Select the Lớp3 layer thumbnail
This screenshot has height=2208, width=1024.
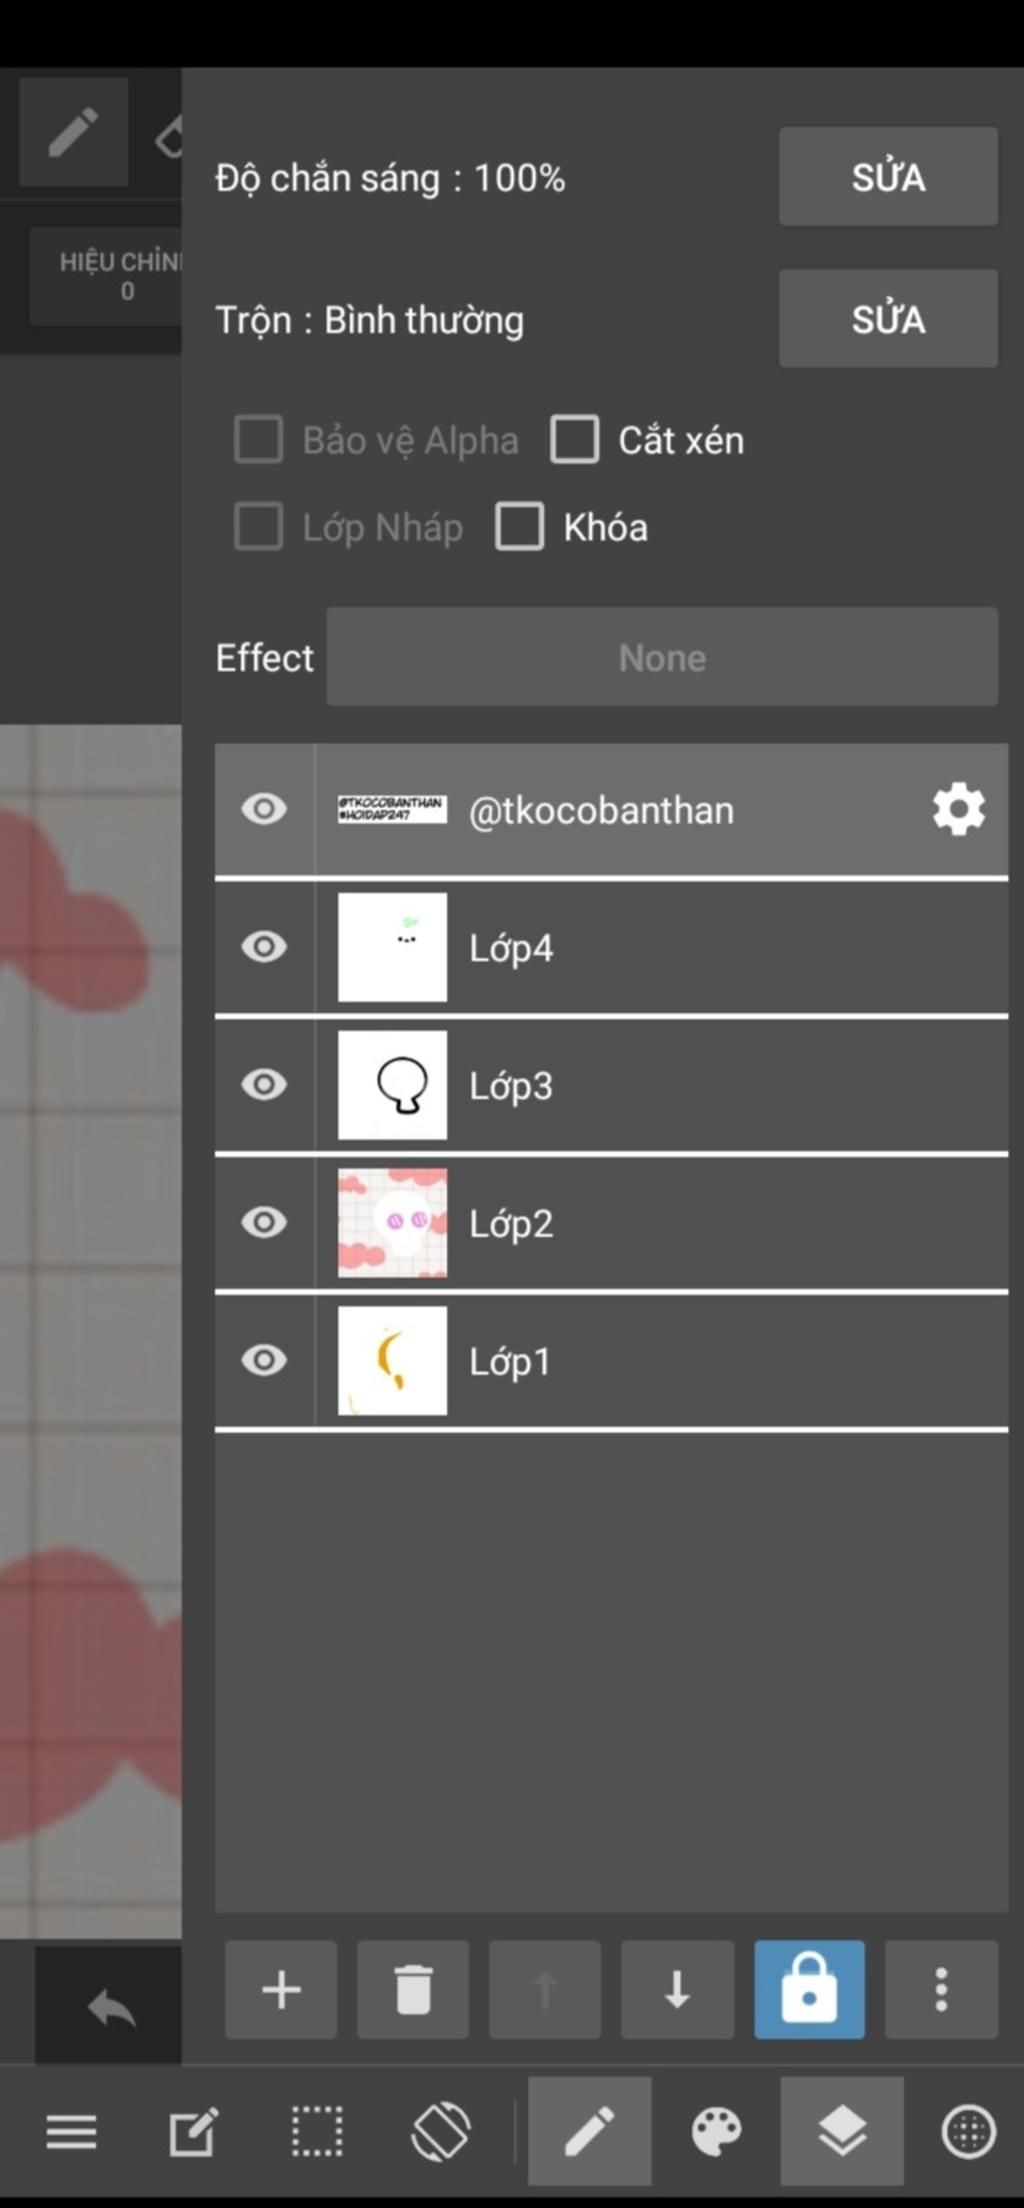click(x=392, y=1085)
